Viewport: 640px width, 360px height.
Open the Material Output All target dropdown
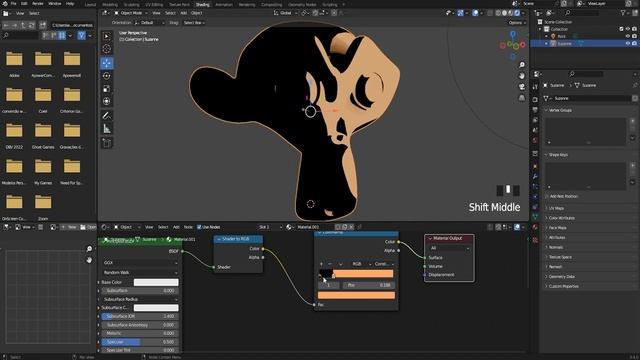pos(449,248)
